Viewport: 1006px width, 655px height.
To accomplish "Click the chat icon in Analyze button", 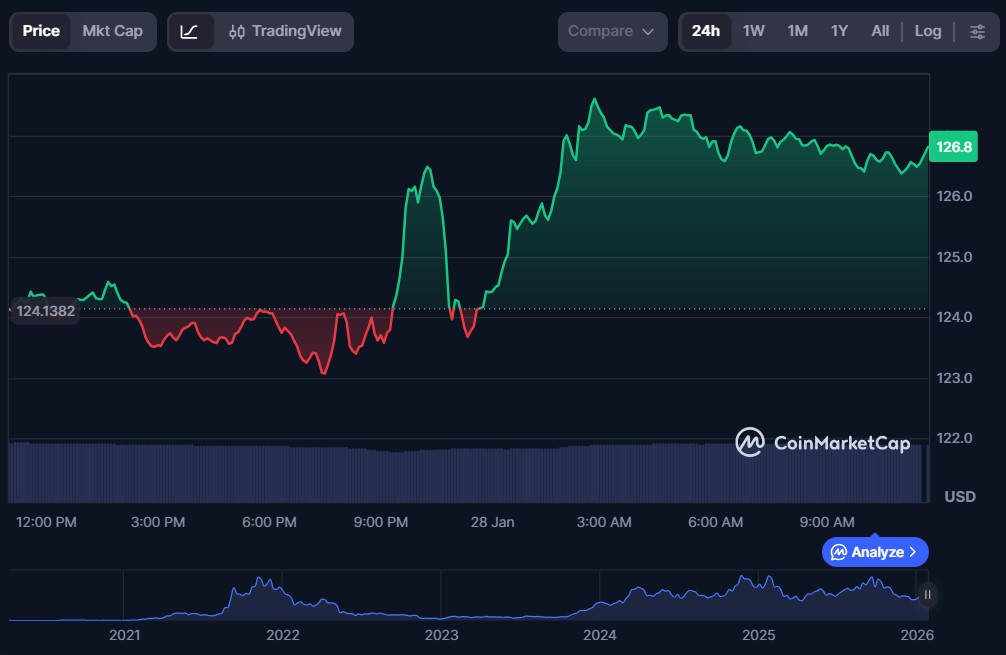I will coord(839,552).
